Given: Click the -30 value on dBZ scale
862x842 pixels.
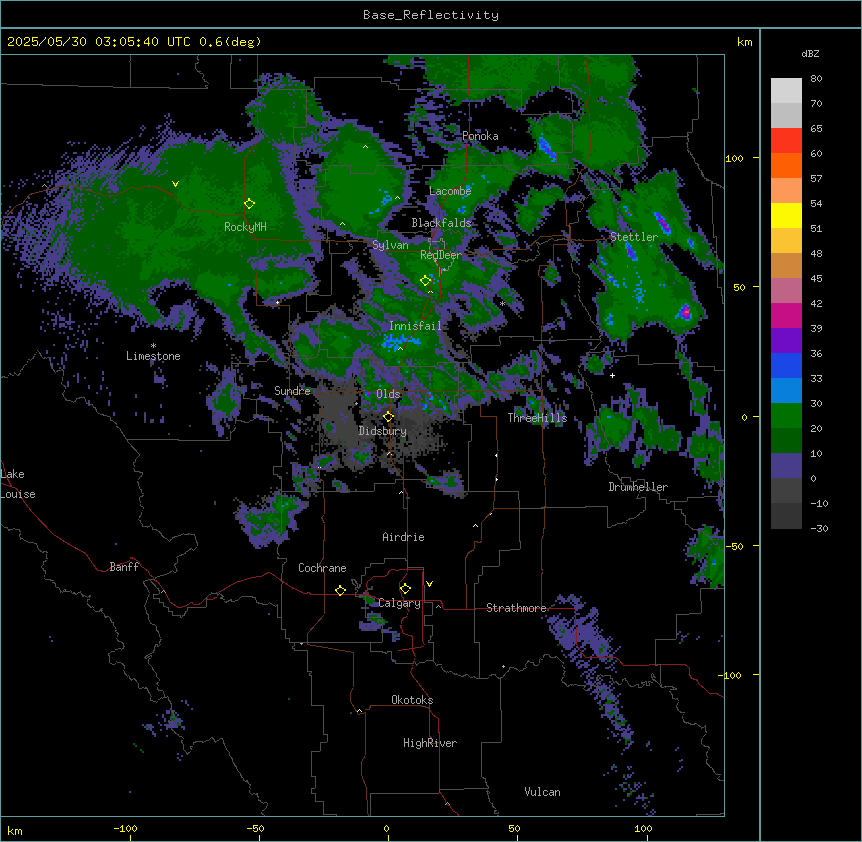Looking at the screenshot, I should tap(819, 528).
